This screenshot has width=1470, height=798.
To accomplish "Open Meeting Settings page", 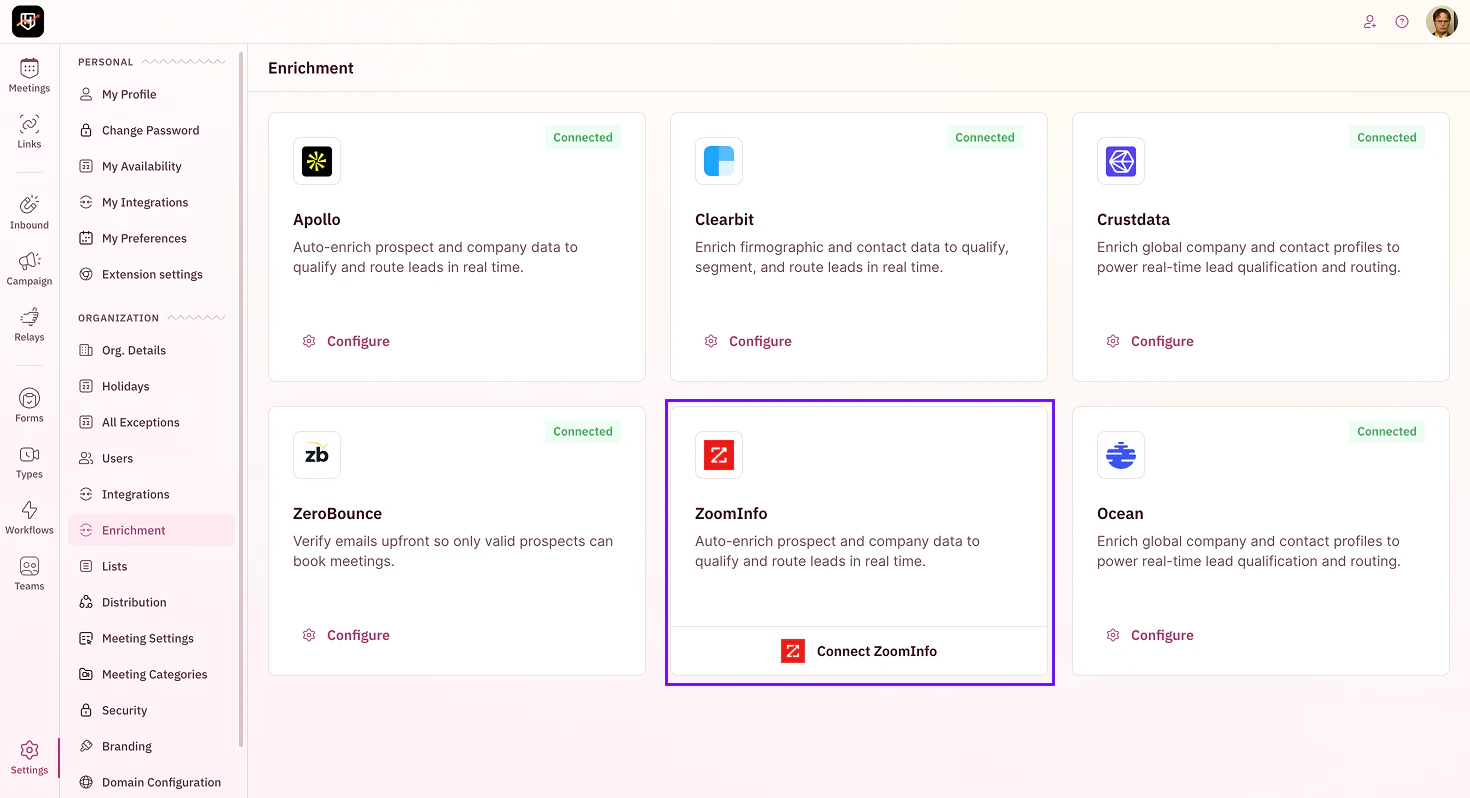I will click(151, 638).
